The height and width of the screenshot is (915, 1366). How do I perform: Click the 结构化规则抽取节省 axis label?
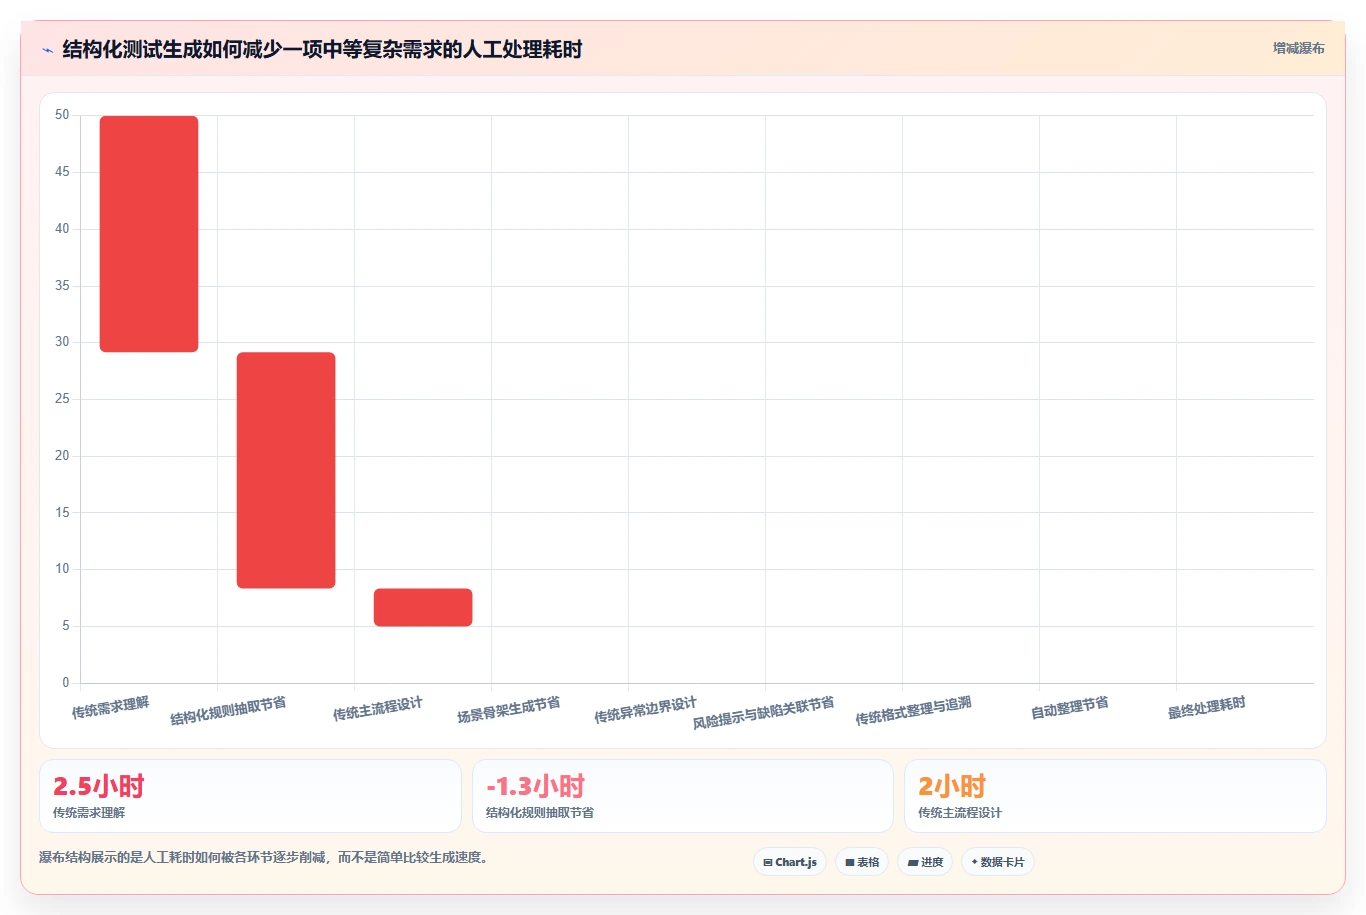(228, 711)
